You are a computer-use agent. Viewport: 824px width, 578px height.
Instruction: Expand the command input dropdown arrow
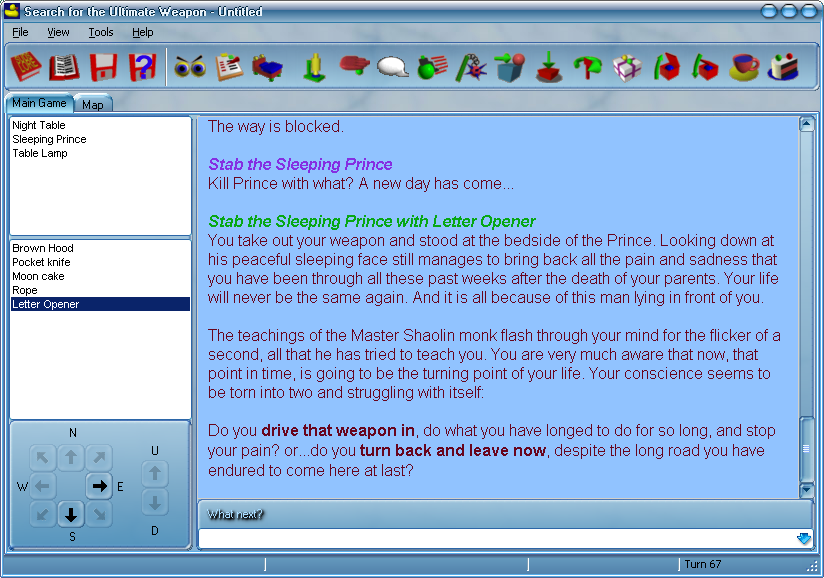pyautogui.click(x=803, y=539)
